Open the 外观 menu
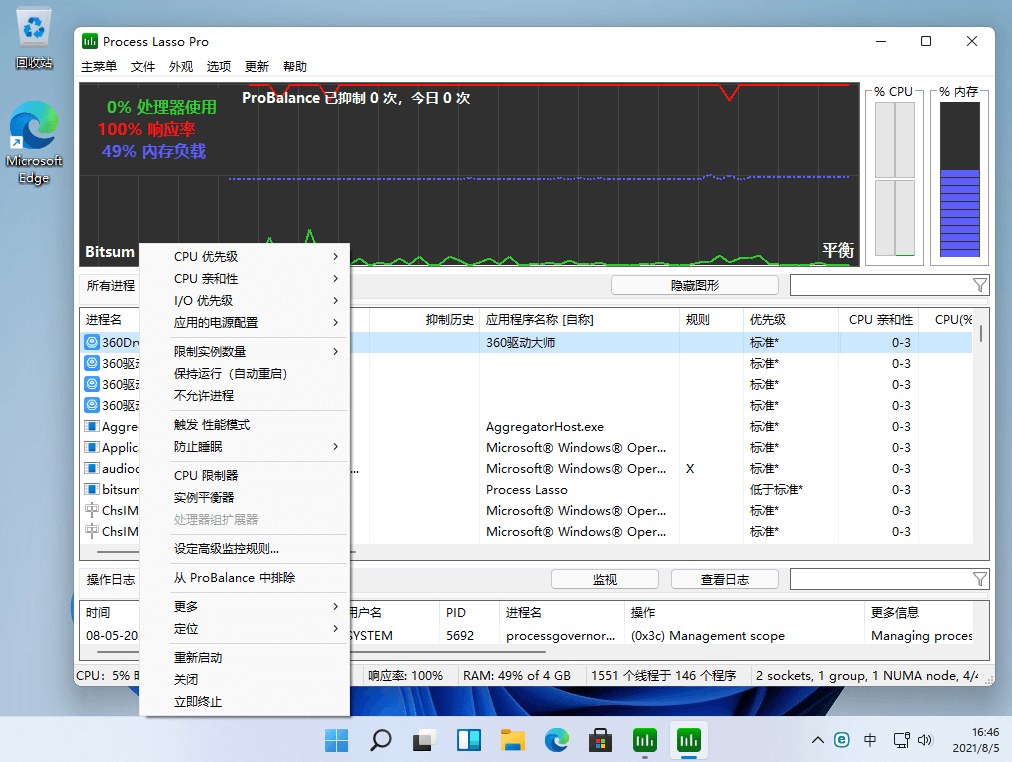This screenshot has width=1012, height=762. coord(181,66)
